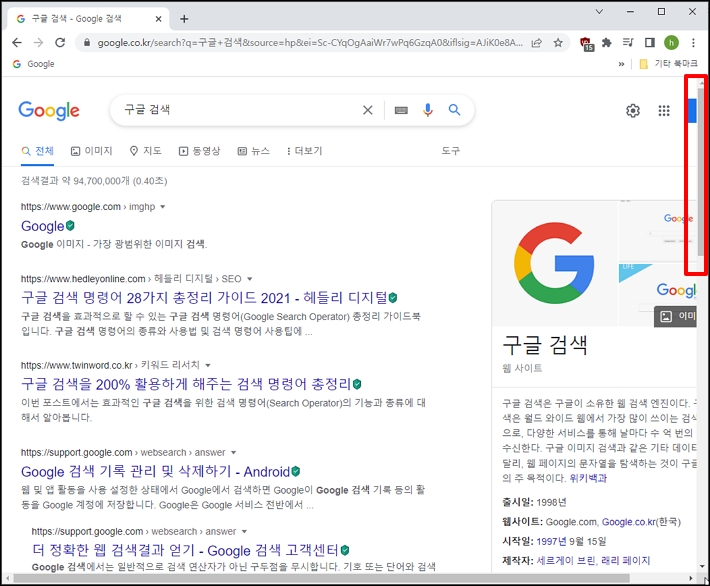Open the tab search chevron in the title bar
Screen dimensions: 710x586
pyautogui.click(x=599, y=11)
